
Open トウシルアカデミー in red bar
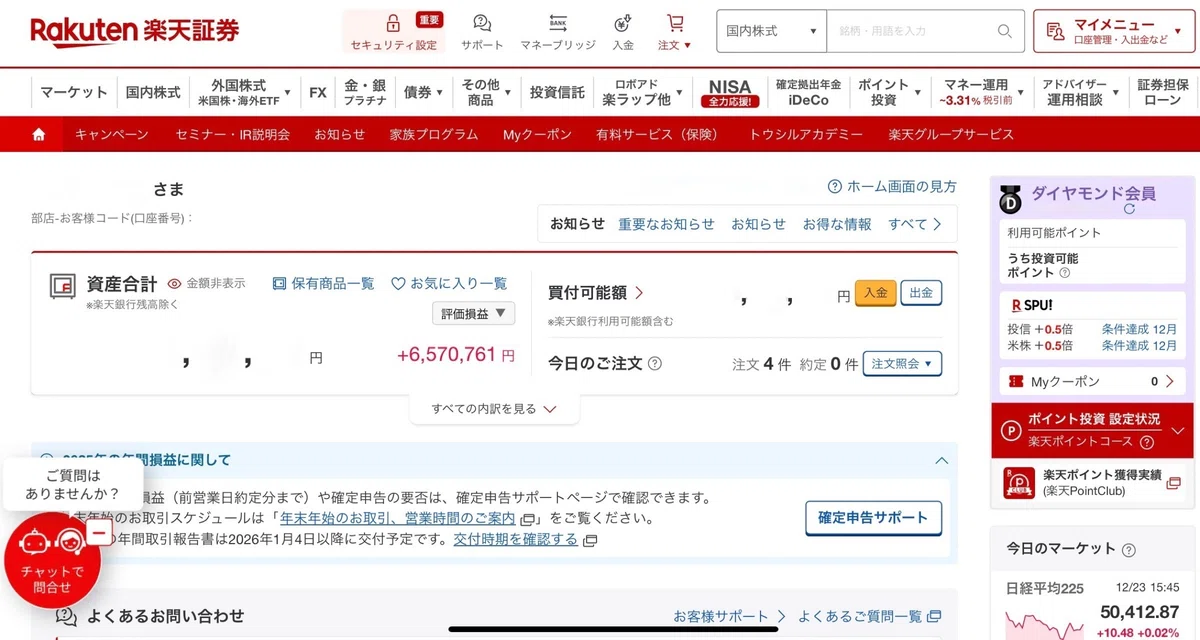tap(806, 134)
